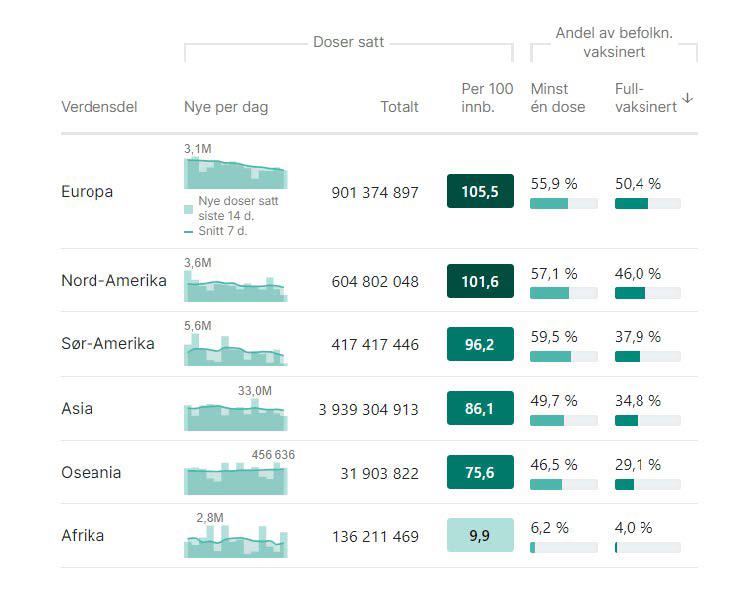Image resolution: width=733 pixels, height=599 pixels.
Task: Select the Minst én dose header
Action: point(558,97)
